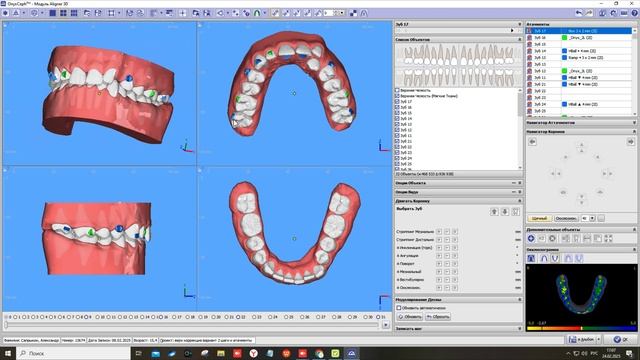Click minus button in Поворот row
The width and height of the screenshot is (640, 360).
tap(447, 264)
